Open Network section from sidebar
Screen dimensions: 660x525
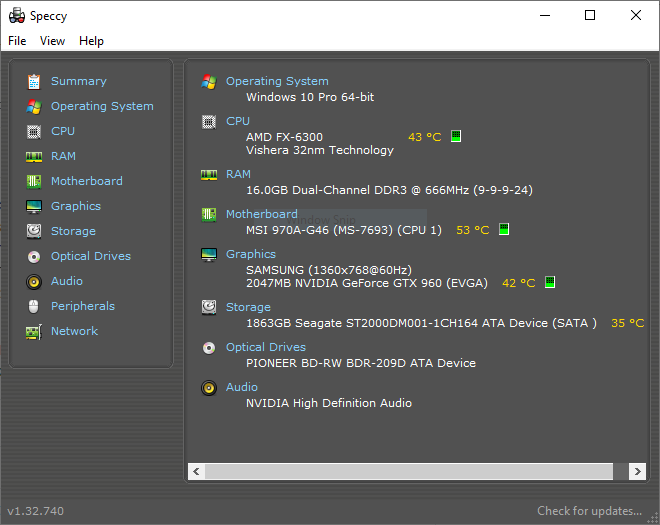click(75, 331)
